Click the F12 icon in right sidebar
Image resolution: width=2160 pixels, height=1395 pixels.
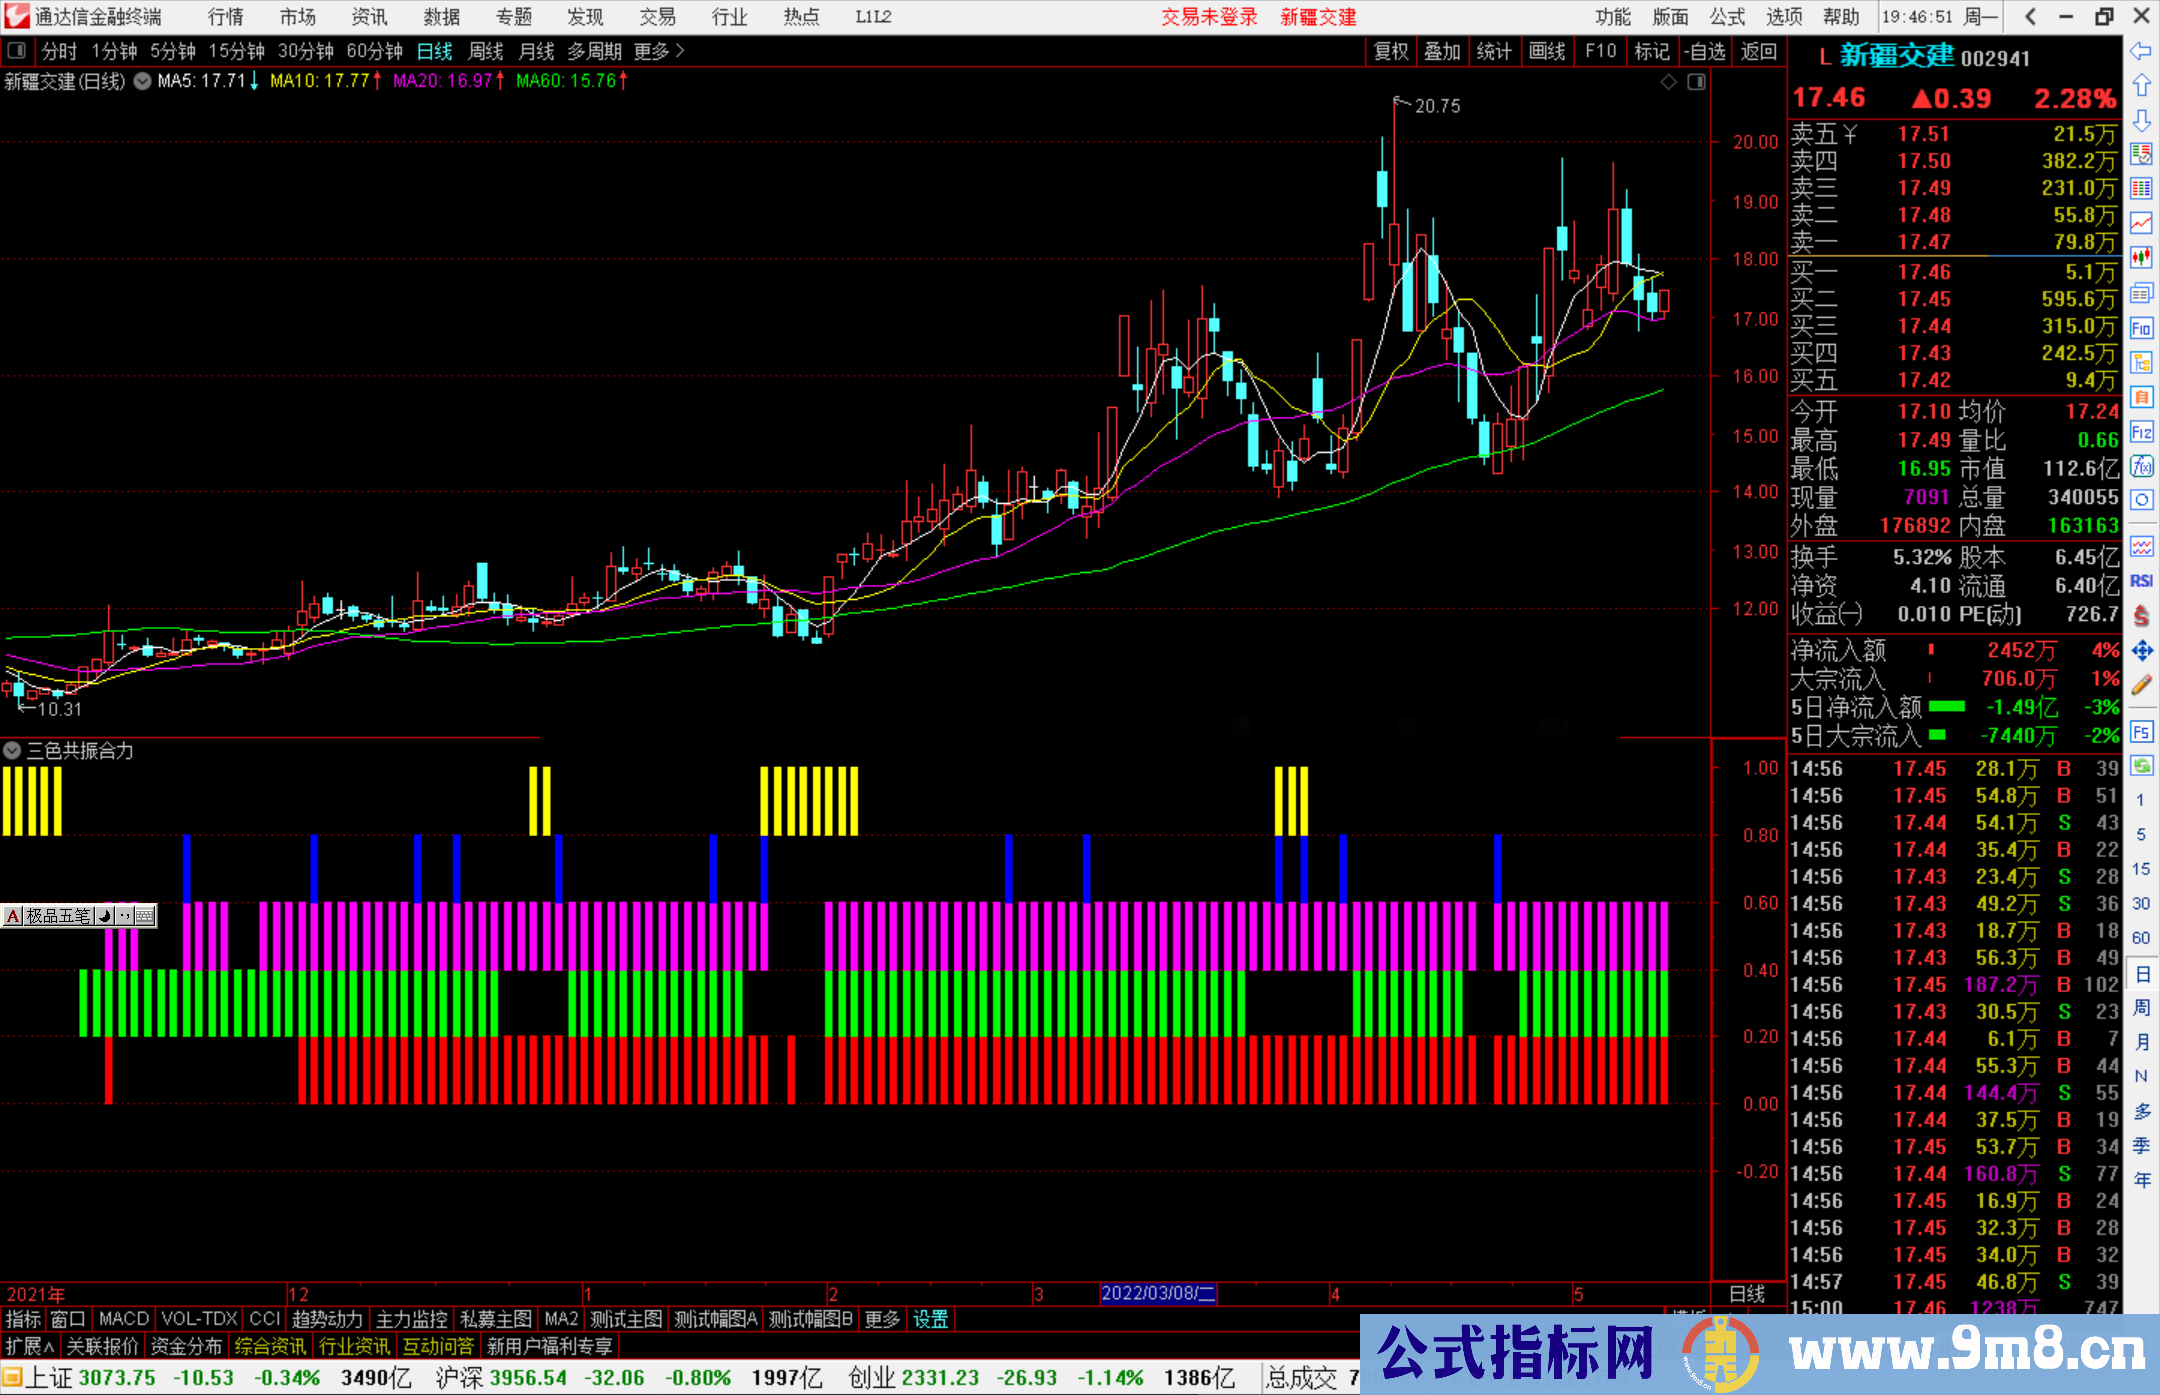(x=2141, y=432)
